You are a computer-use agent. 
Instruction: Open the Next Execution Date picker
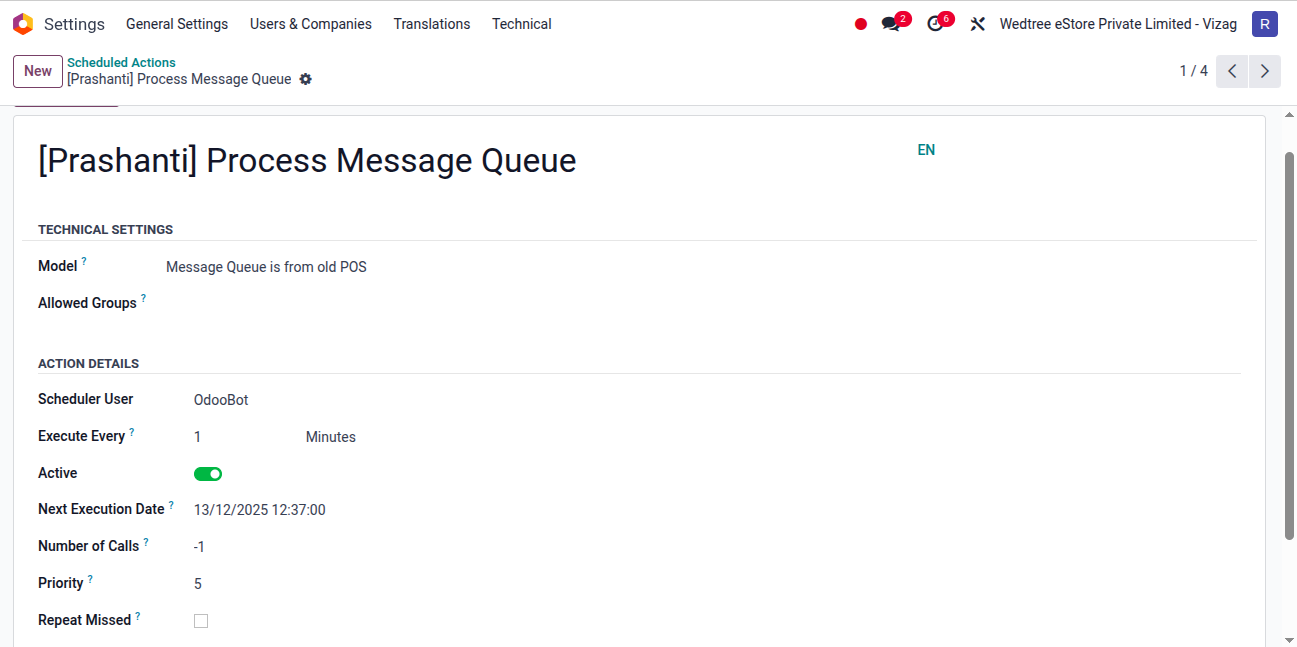[x=259, y=509]
